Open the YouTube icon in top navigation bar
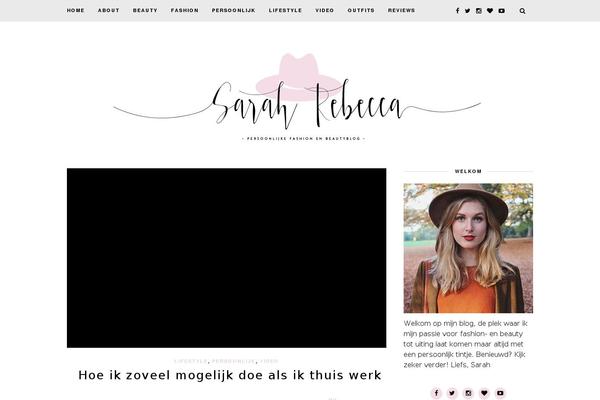600x400 pixels. pos(502,11)
